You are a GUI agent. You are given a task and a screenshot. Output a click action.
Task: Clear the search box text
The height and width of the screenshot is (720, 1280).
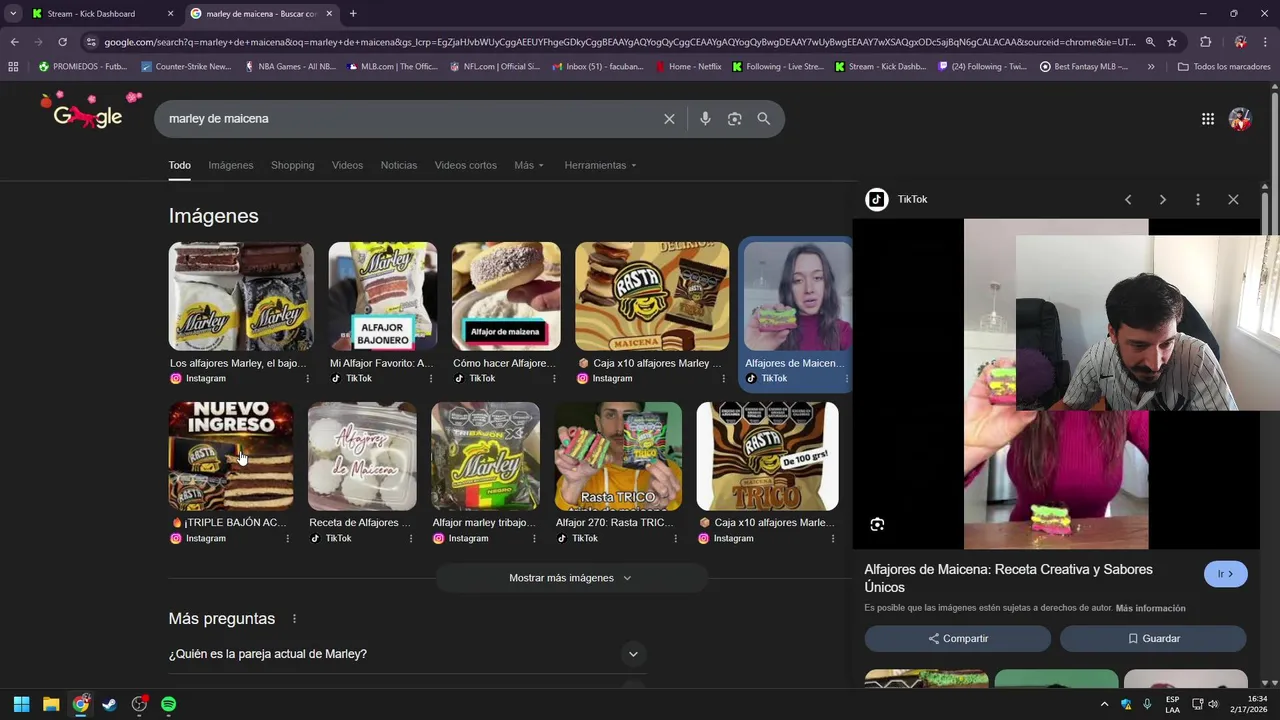click(x=669, y=119)
